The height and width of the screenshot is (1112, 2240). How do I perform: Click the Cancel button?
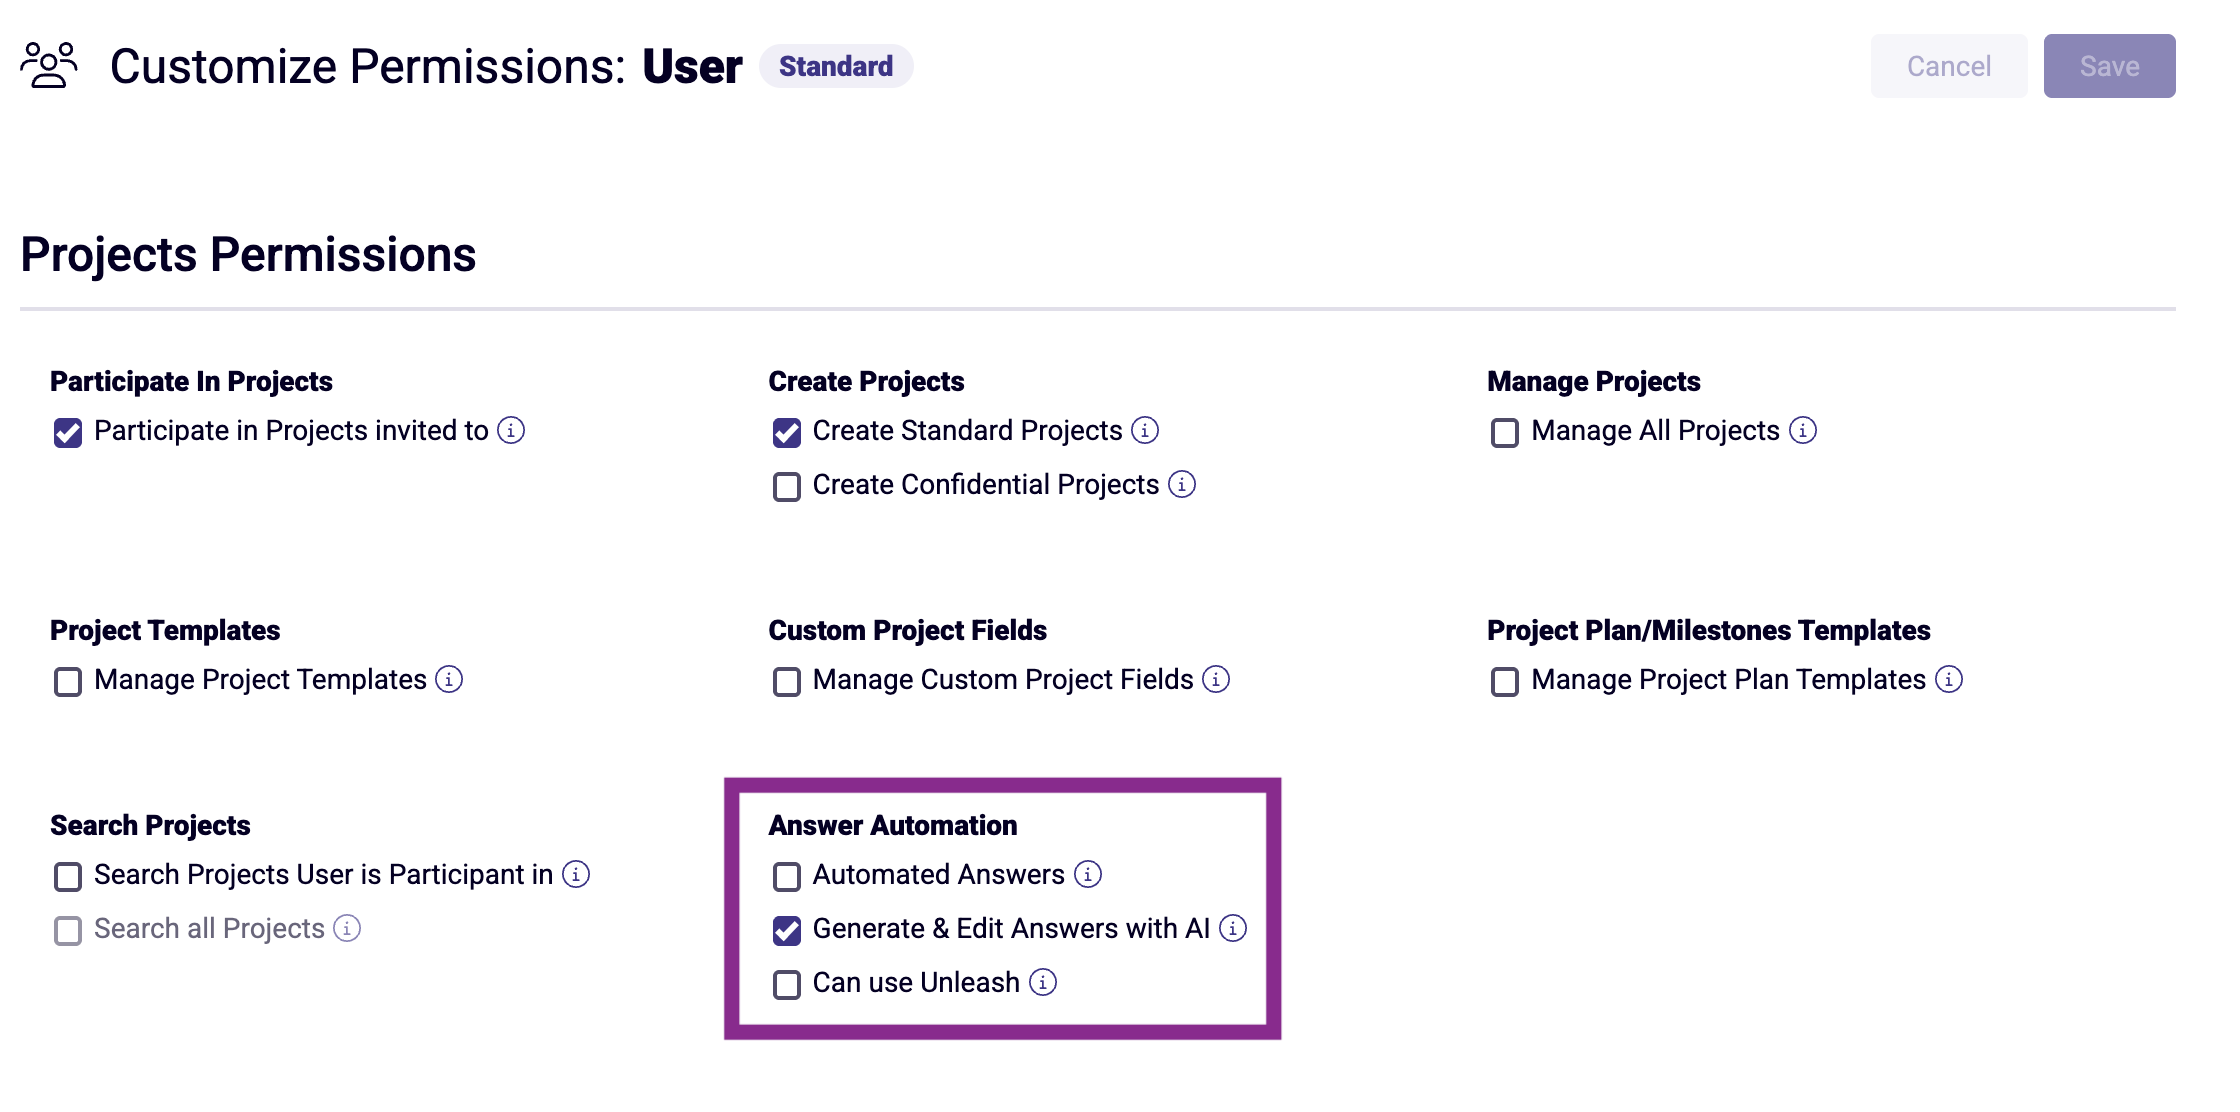point(1949,66)
